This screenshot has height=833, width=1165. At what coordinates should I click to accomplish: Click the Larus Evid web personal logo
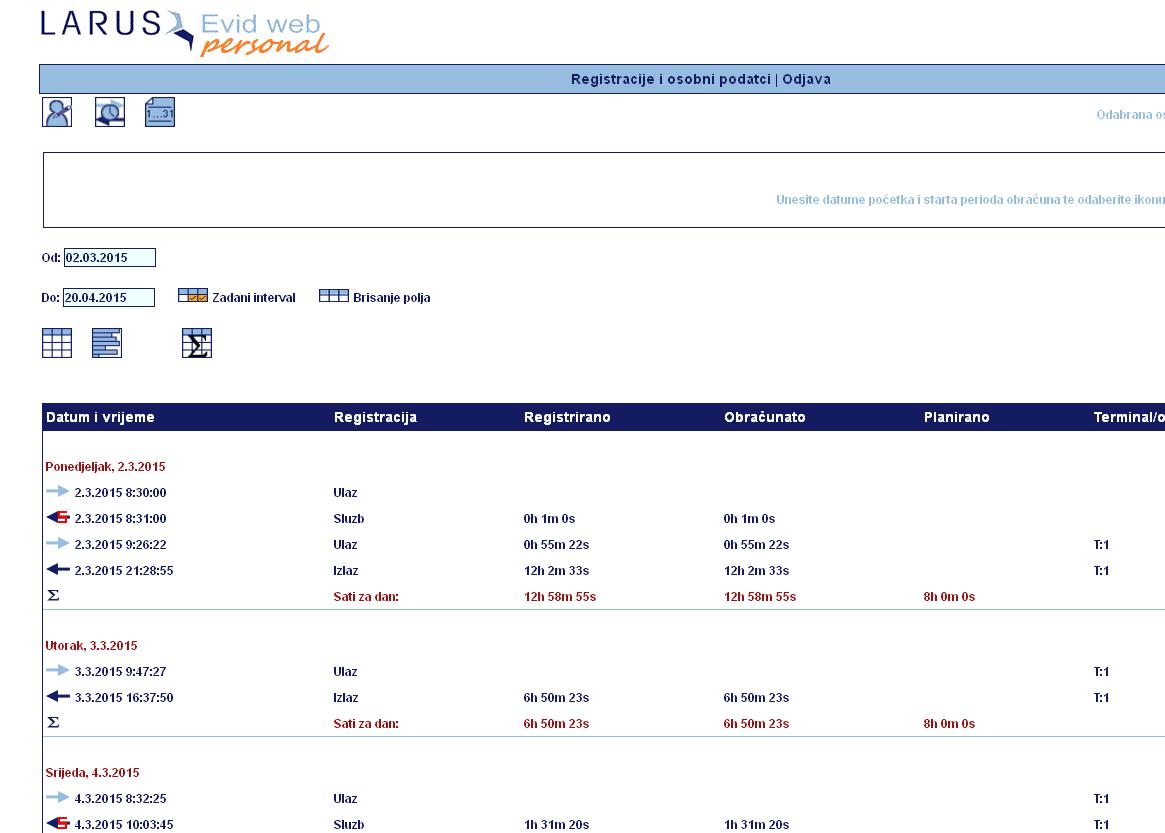pyautogui.click(x=184, y=31)
